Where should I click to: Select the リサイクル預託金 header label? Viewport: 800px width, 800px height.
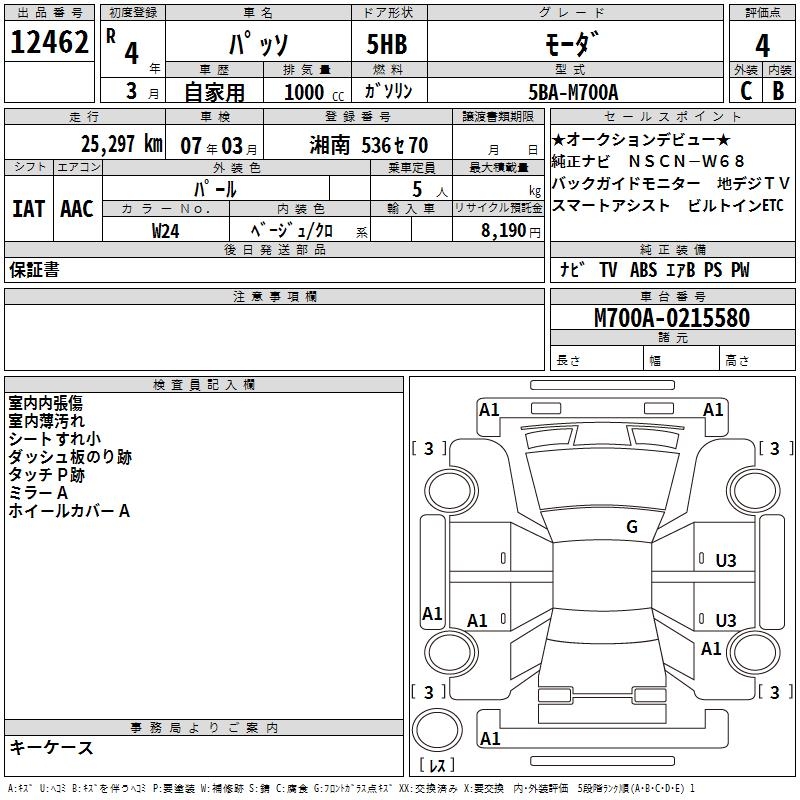point(498,208)
